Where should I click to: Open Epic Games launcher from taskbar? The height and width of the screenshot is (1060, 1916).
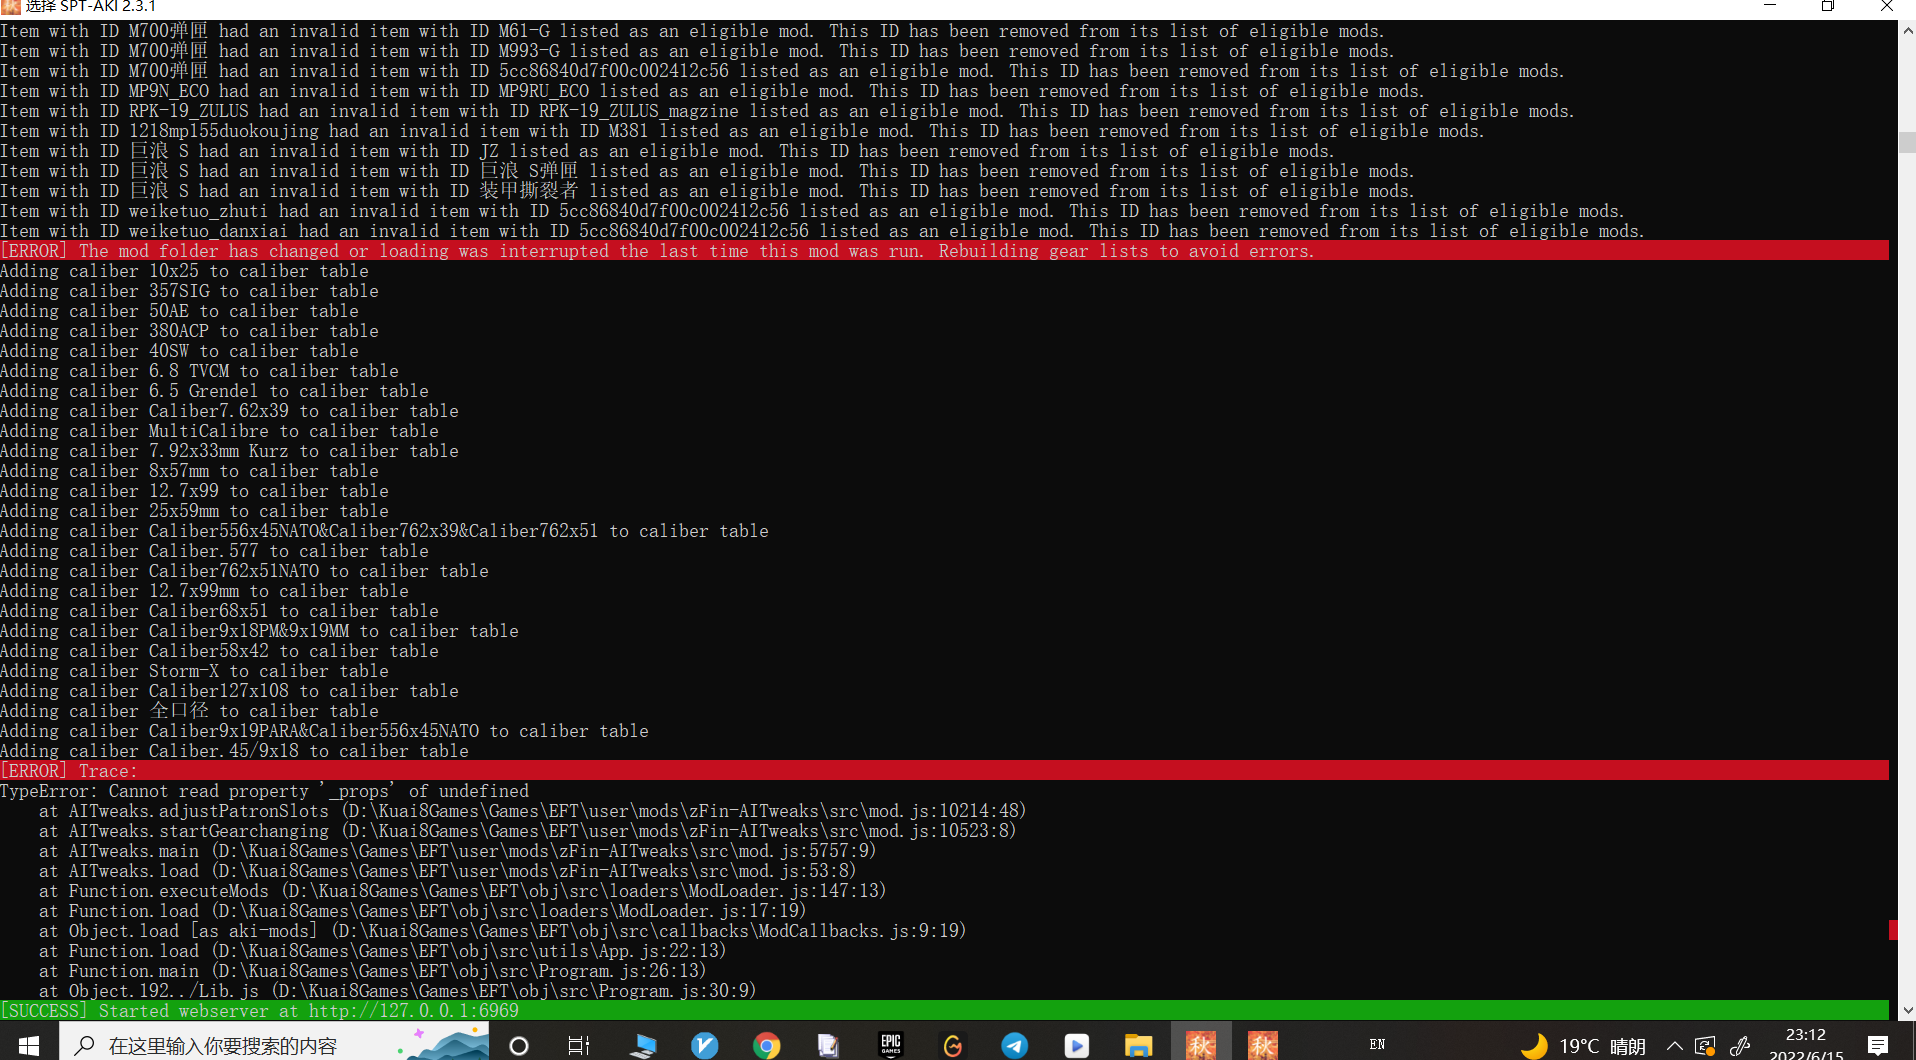pyautogui.click(x=890, y=1045)
